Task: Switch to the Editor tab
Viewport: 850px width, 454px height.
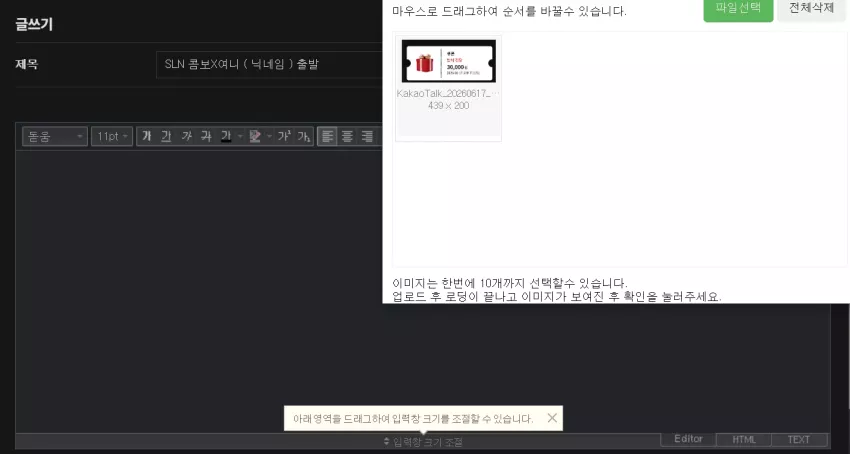Action: (688, 439)
